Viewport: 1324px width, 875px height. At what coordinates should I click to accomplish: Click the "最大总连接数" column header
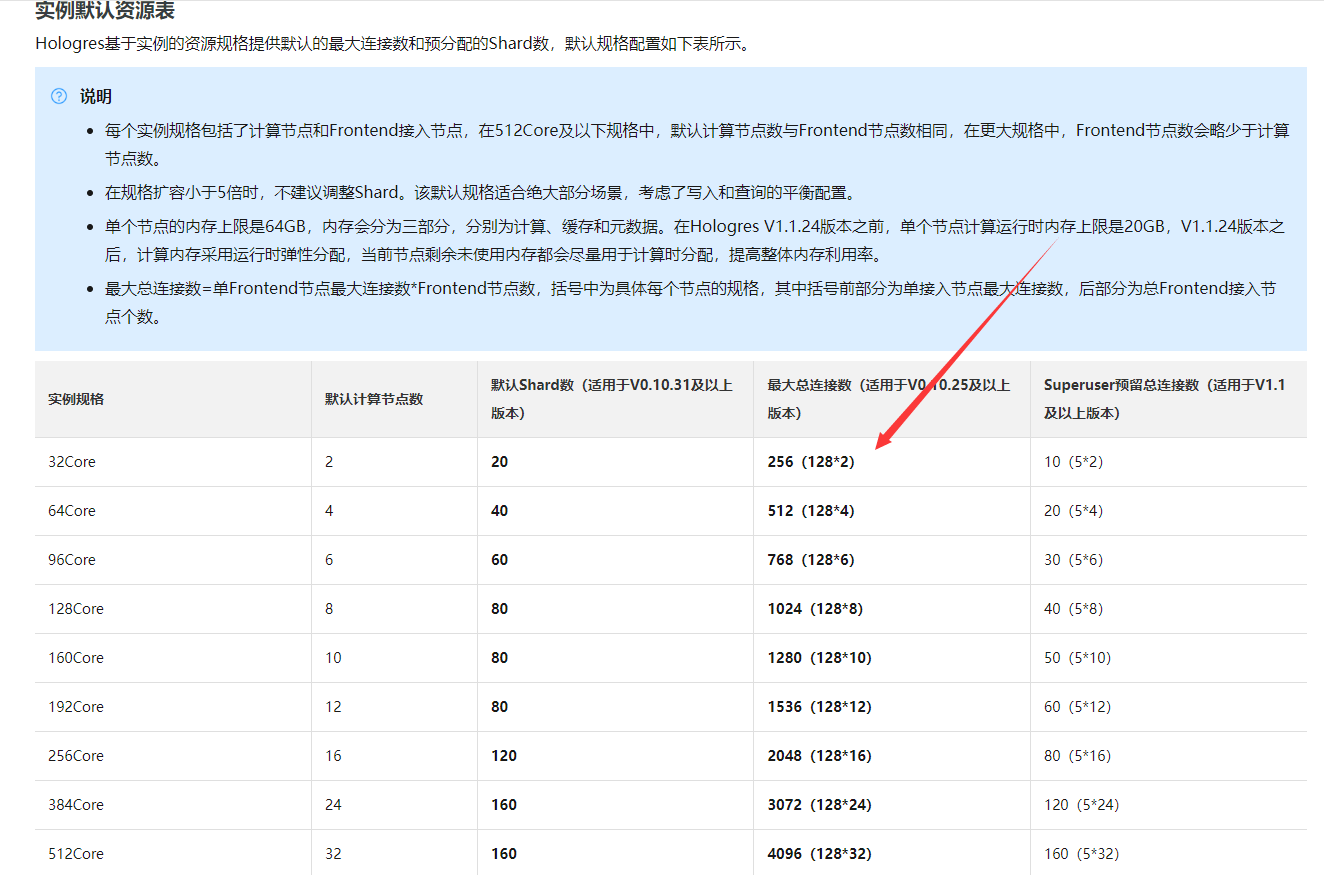coord(889,399)
